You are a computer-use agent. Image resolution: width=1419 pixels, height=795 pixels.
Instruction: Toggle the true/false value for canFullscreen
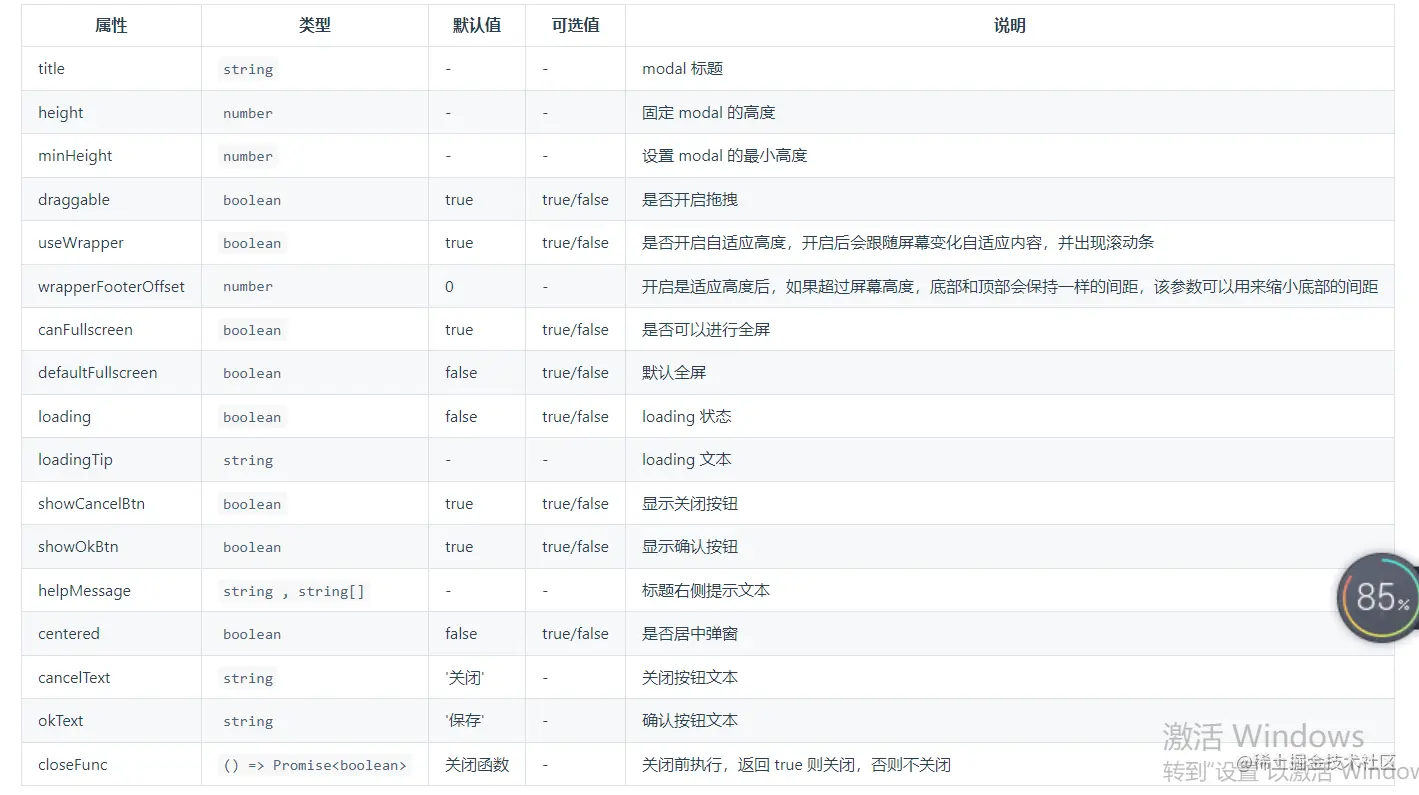[x=575, y=329]
